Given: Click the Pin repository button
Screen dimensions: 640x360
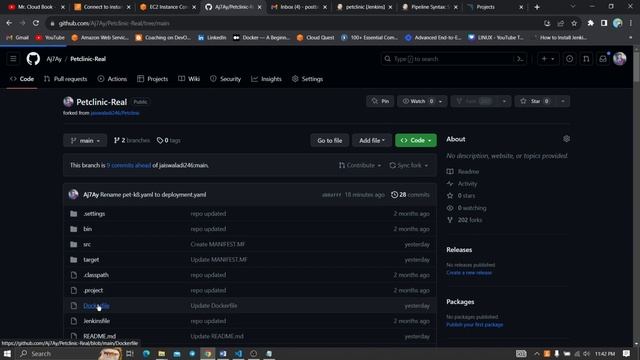Looking at the screenshot, I should click(380, 101).
